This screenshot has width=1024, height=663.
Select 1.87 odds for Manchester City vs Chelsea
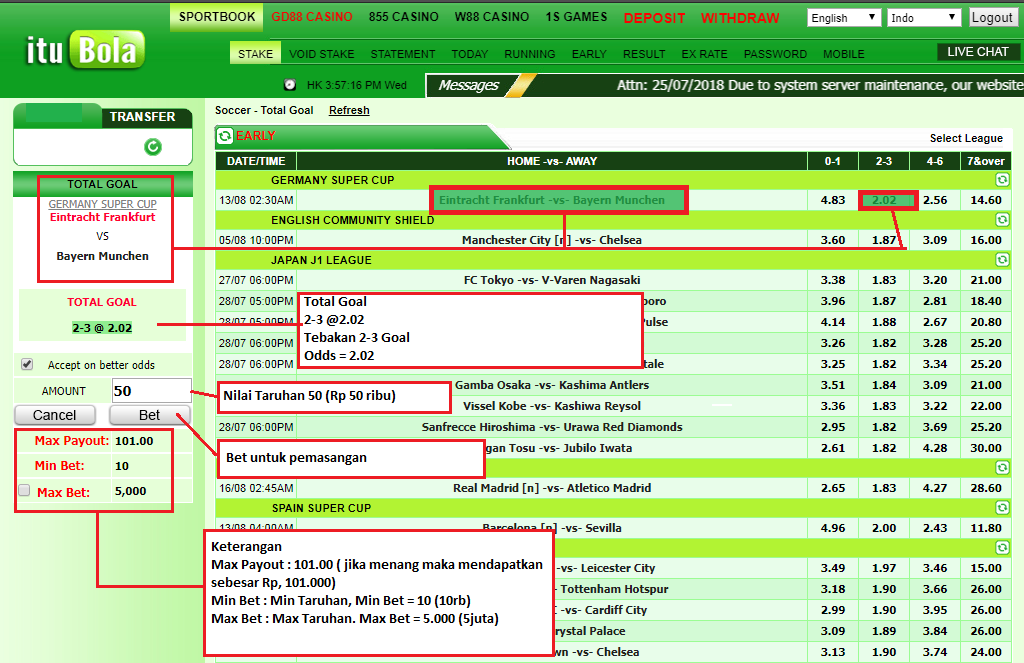pyautogui.click(x=884, y=240)
